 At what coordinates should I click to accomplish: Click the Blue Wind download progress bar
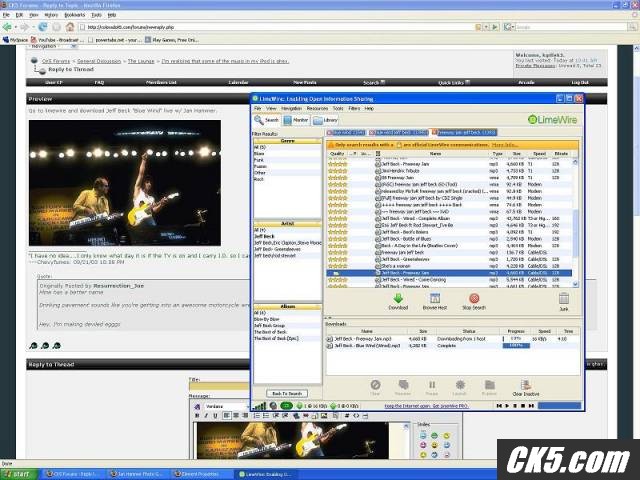516,346
